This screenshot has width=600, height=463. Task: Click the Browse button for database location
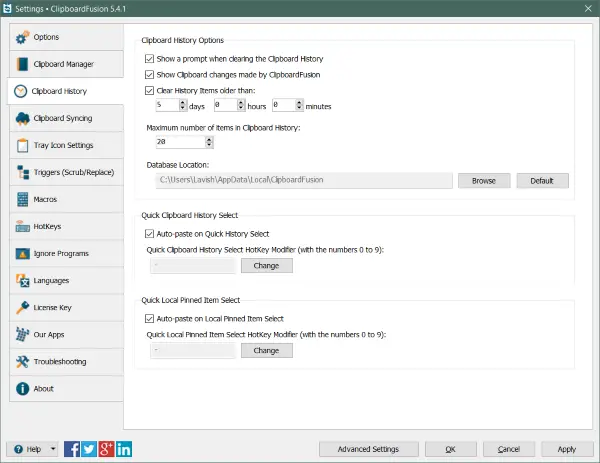(484, 181)
